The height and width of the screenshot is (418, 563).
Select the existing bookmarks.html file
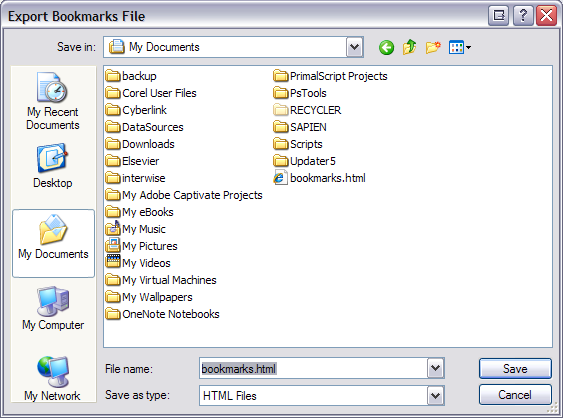point(319,178)
